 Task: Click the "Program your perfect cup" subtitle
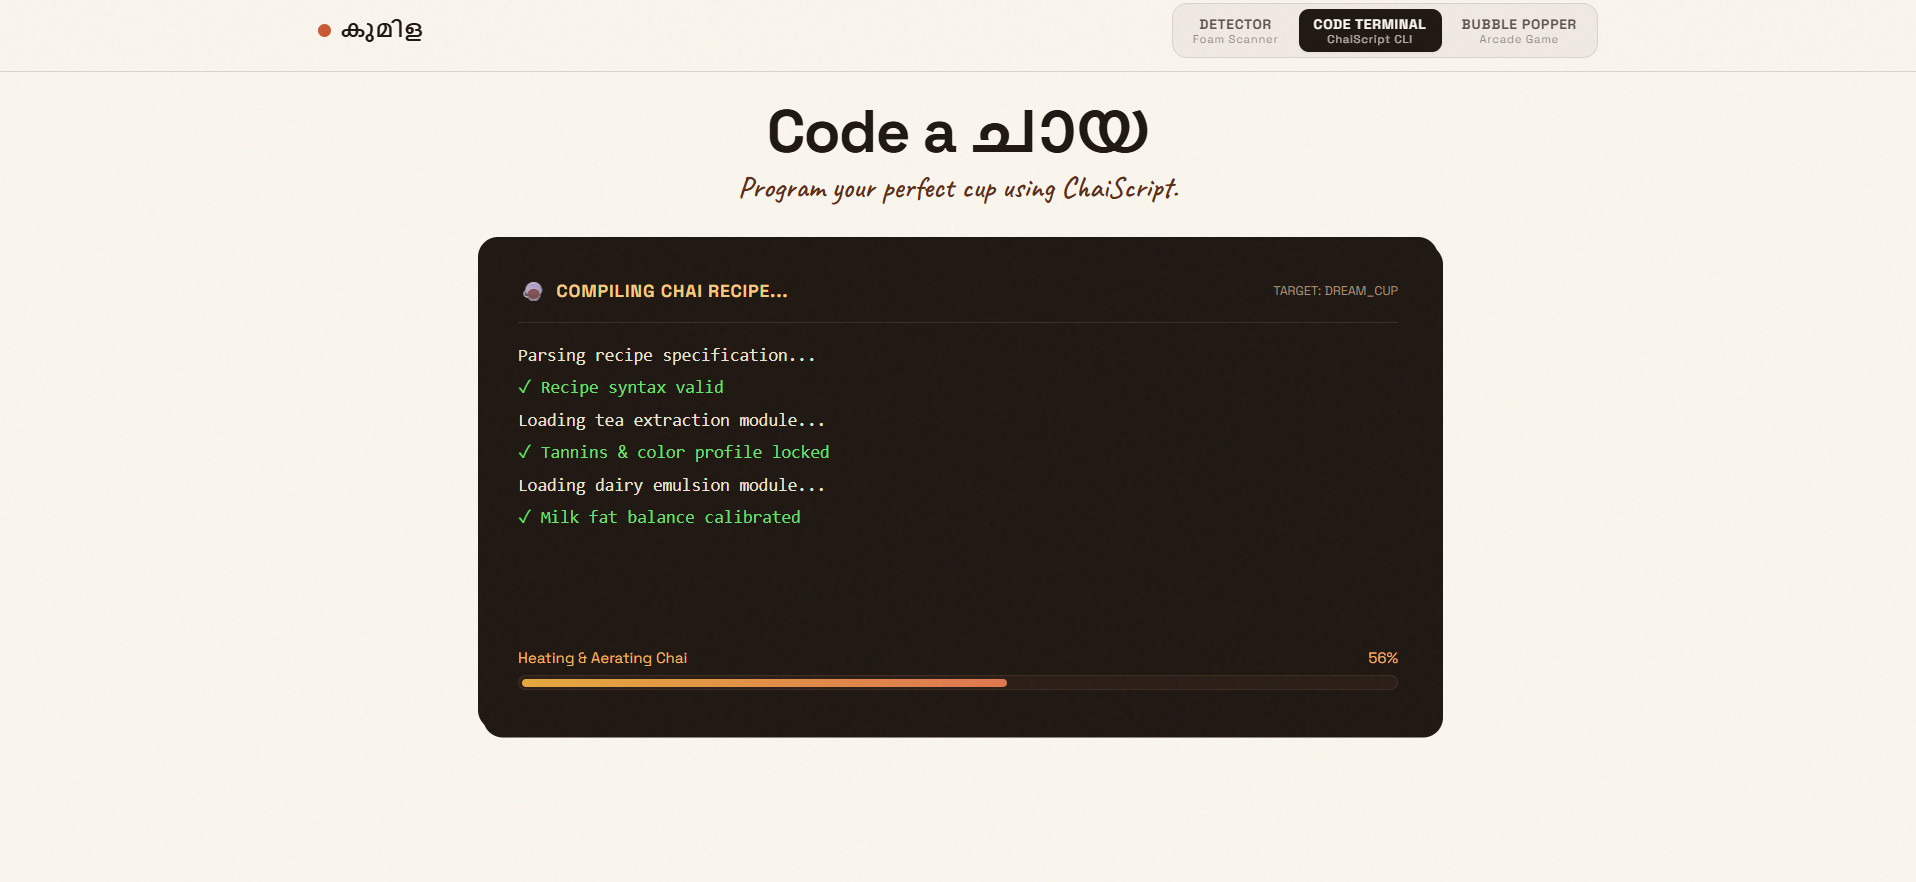point(959,188)
